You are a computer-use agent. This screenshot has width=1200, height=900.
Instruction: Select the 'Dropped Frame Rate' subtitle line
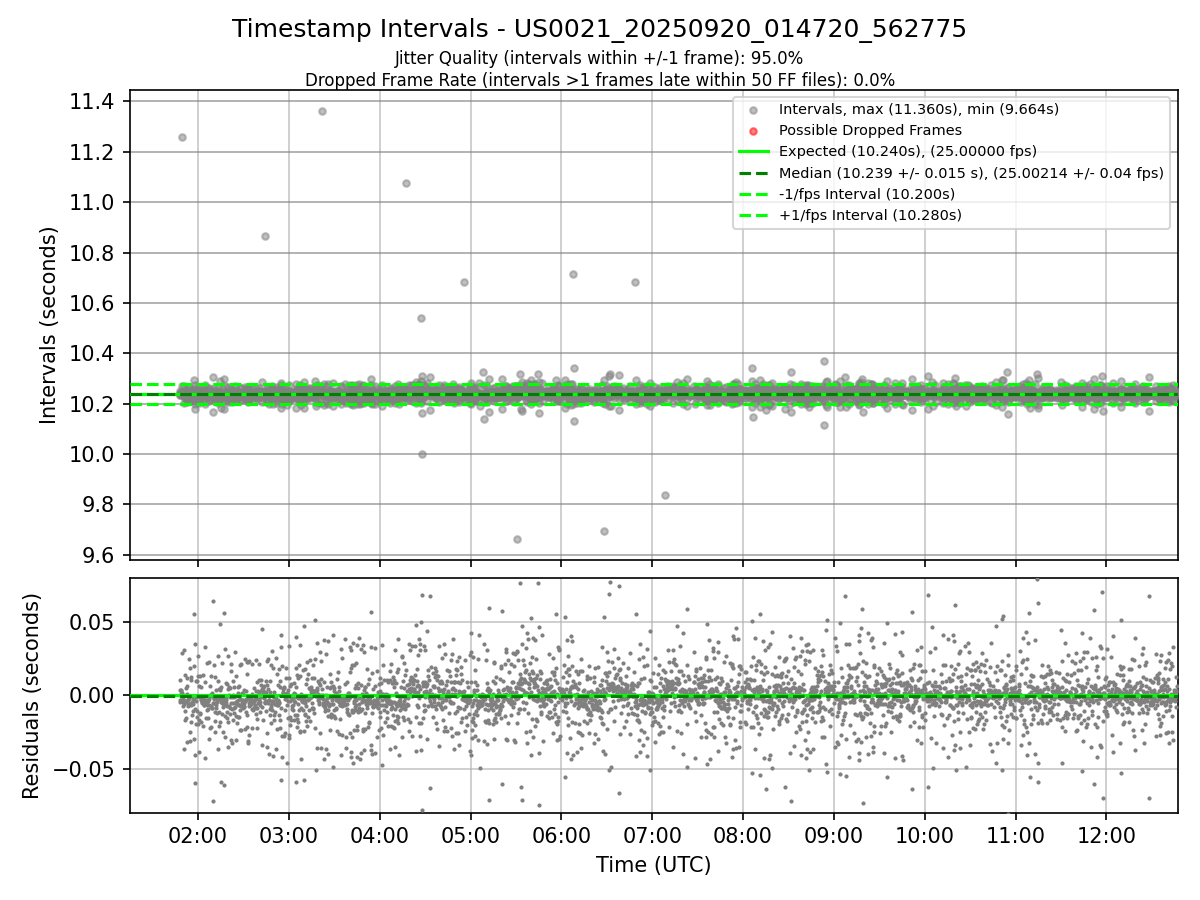point(599,79)
